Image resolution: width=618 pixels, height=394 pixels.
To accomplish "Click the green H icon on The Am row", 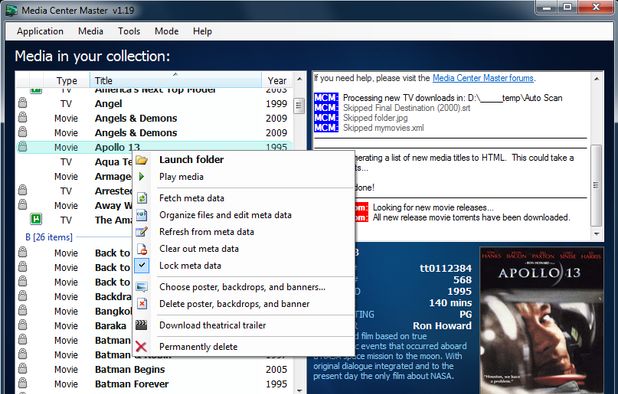I will coord(36,219).
